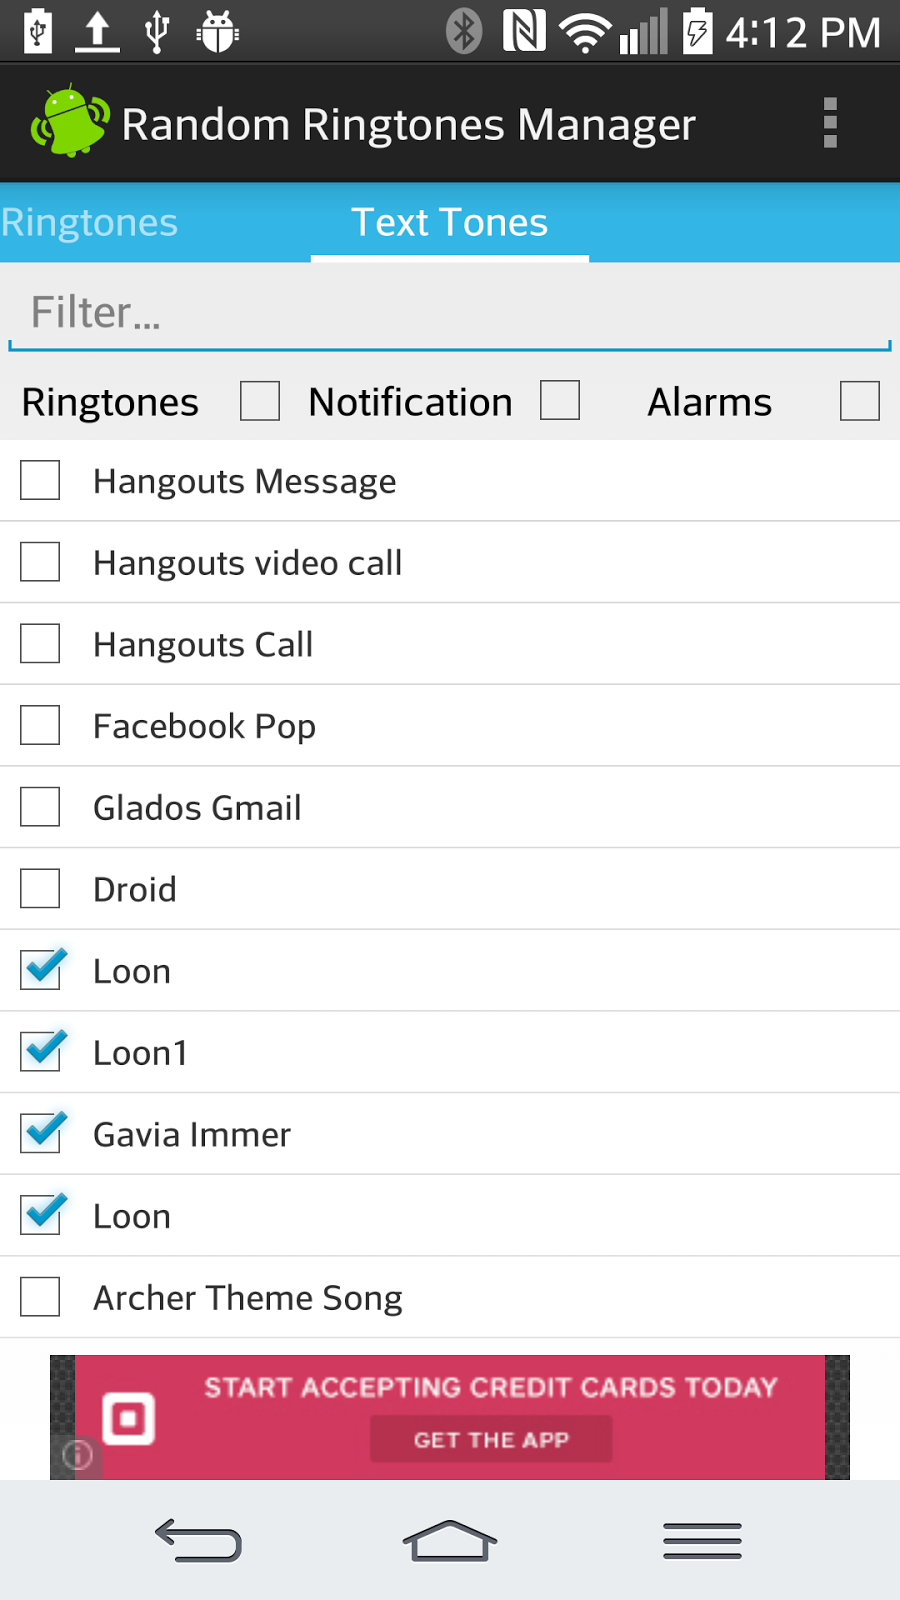Click the GET THE APP button
Image resolution: width=900 pixels, height=1600 pixels.
(490, 1440)
